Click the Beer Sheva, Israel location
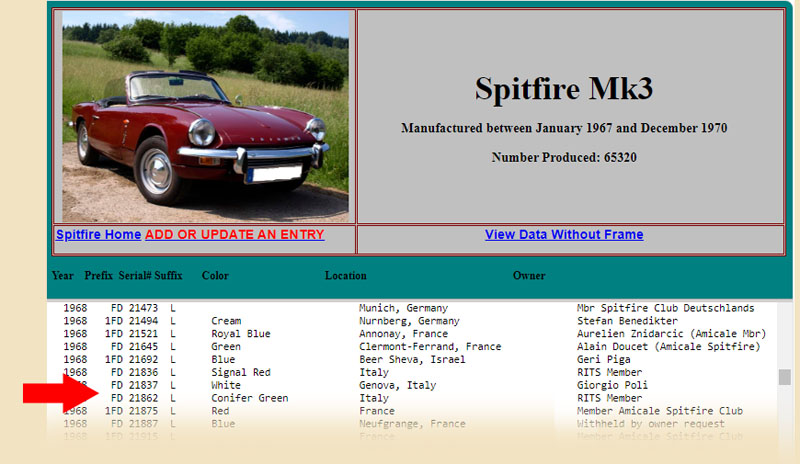Screen dimensions: 800x464 tap(411, 360)
